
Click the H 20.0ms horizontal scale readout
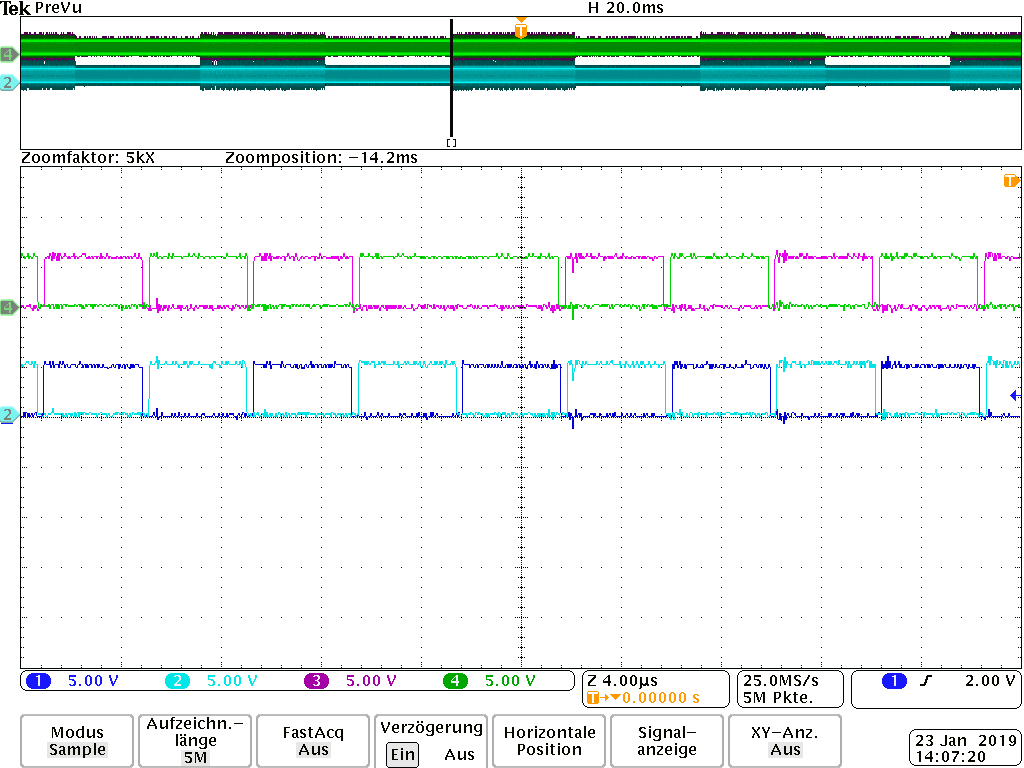click(x=626, y=8)
